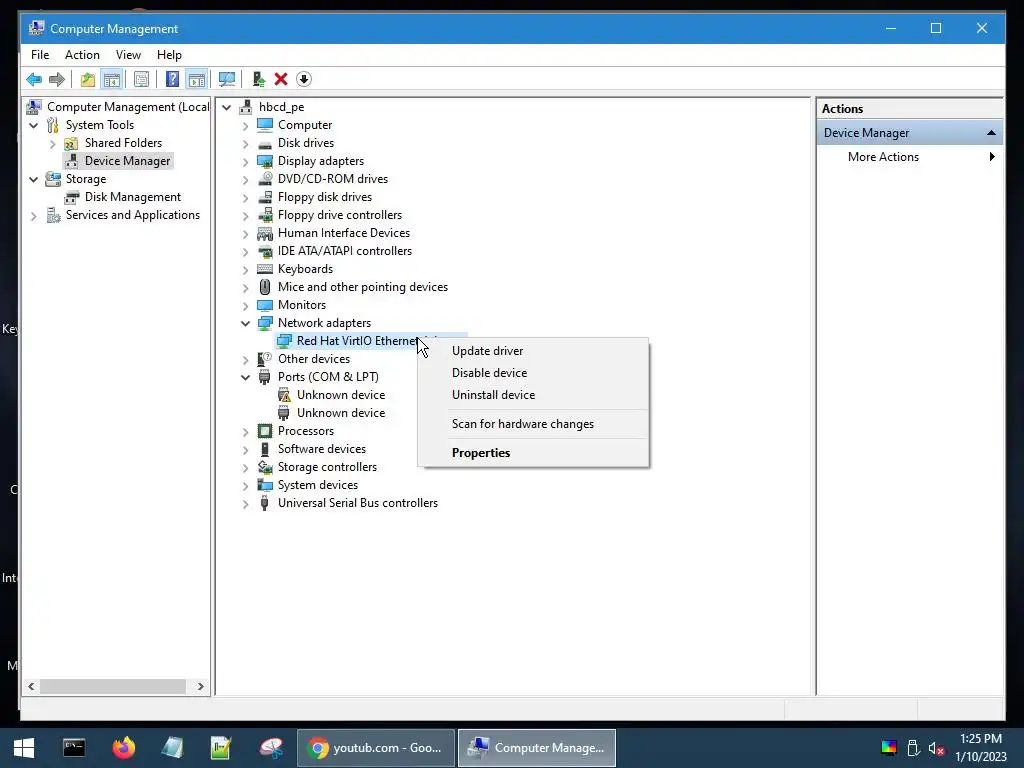Screen dimensions: 1024x768
Task: Select Disk Management in left tree
Action: 133,197
